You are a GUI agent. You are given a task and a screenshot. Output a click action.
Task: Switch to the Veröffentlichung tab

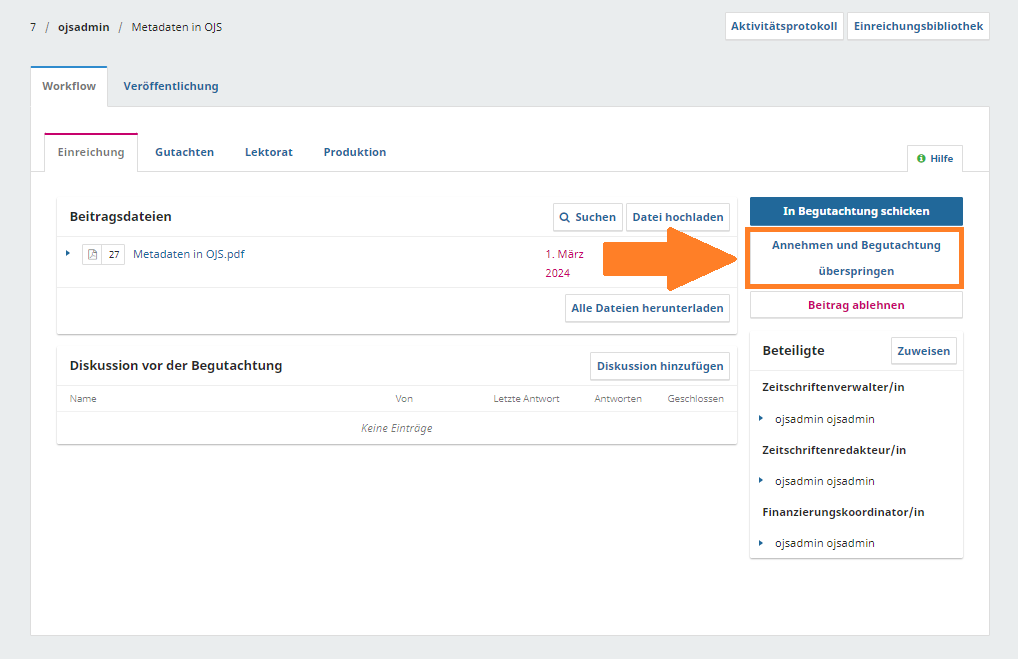pos(171,86)
